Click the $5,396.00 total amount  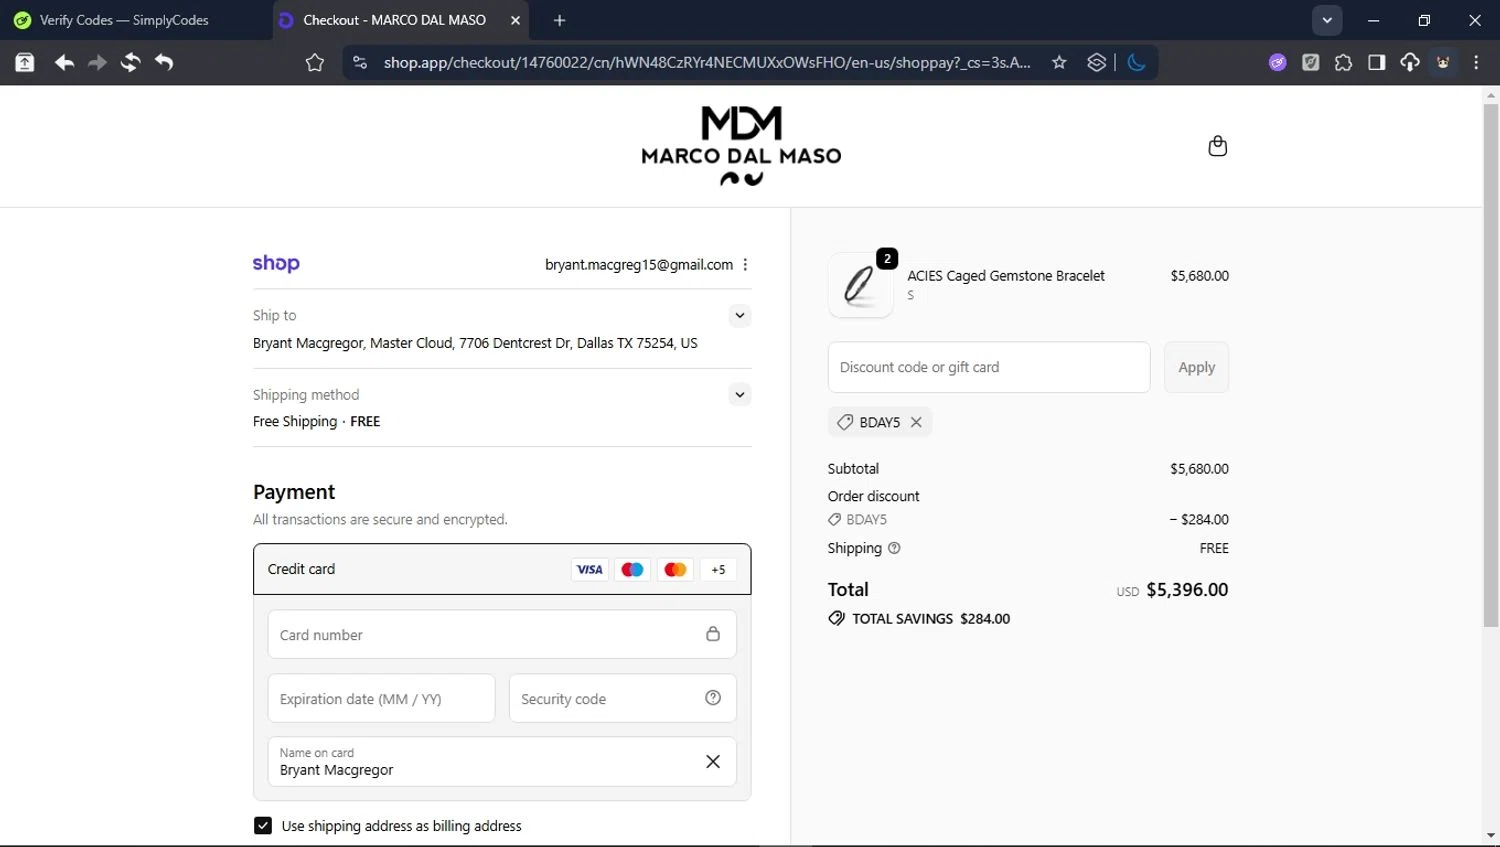[x=1187, y=590]
